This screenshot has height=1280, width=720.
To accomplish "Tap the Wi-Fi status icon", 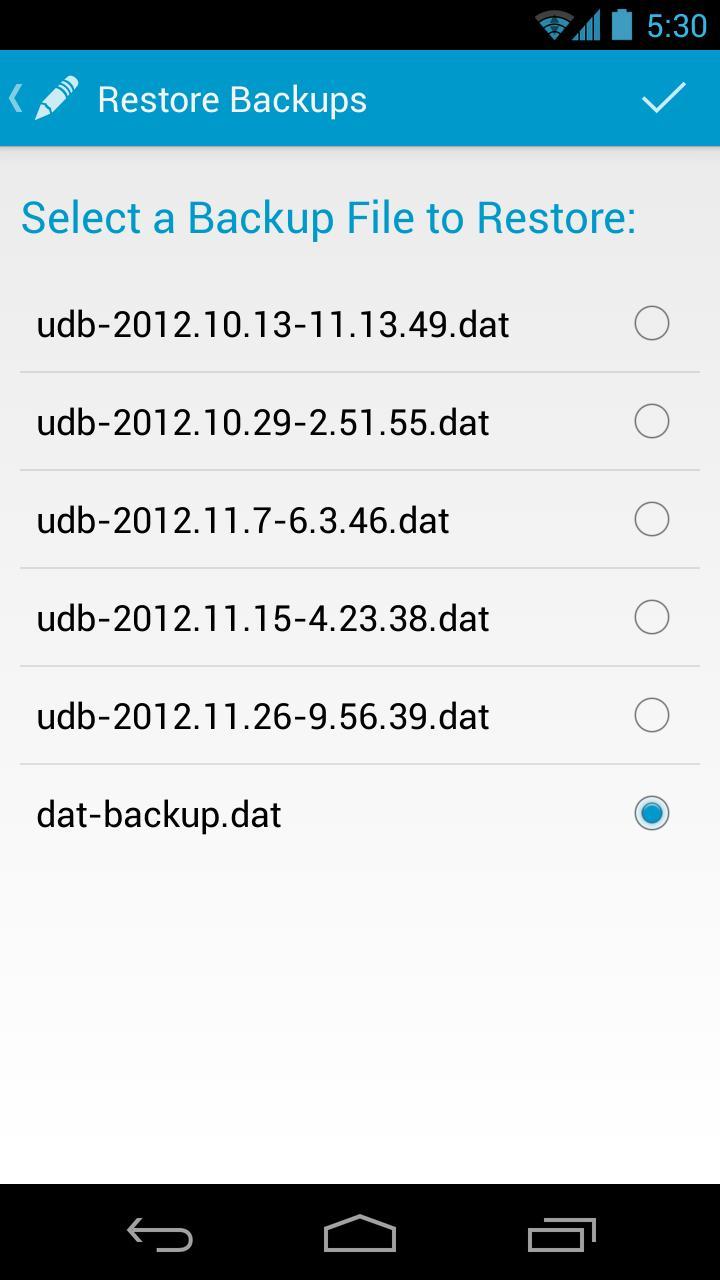I will [553, 25].
